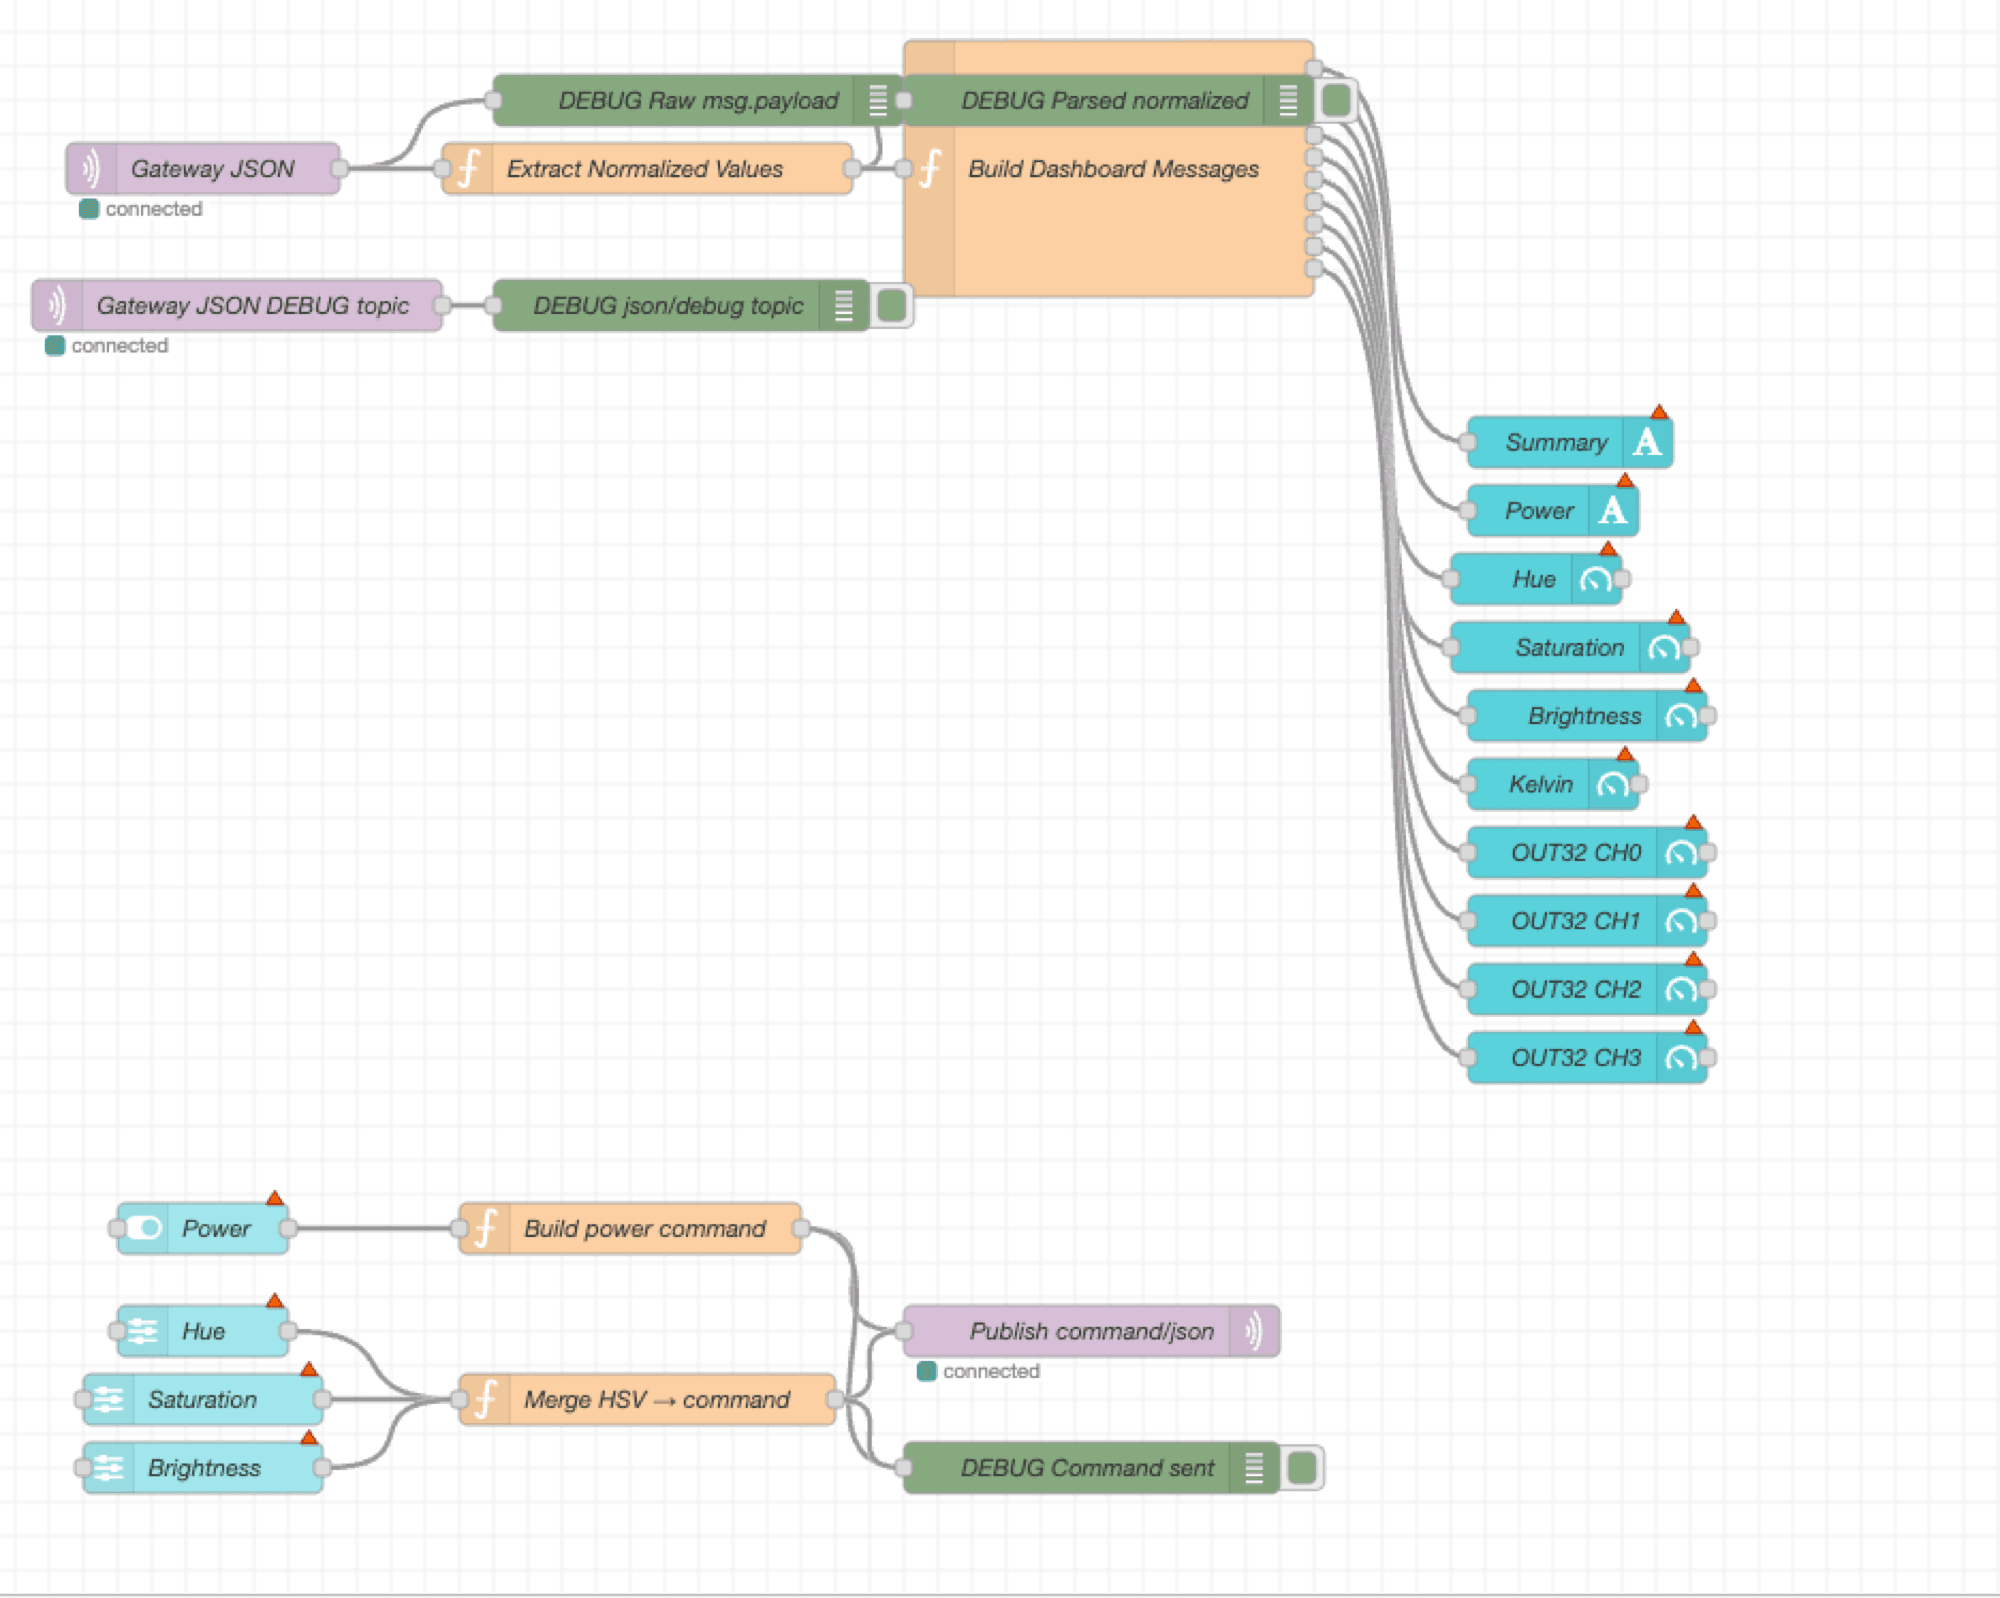Select the Merge HSV → command node label
This screenshot has height=1598, width=2000.
click(x=657, y=1400)
